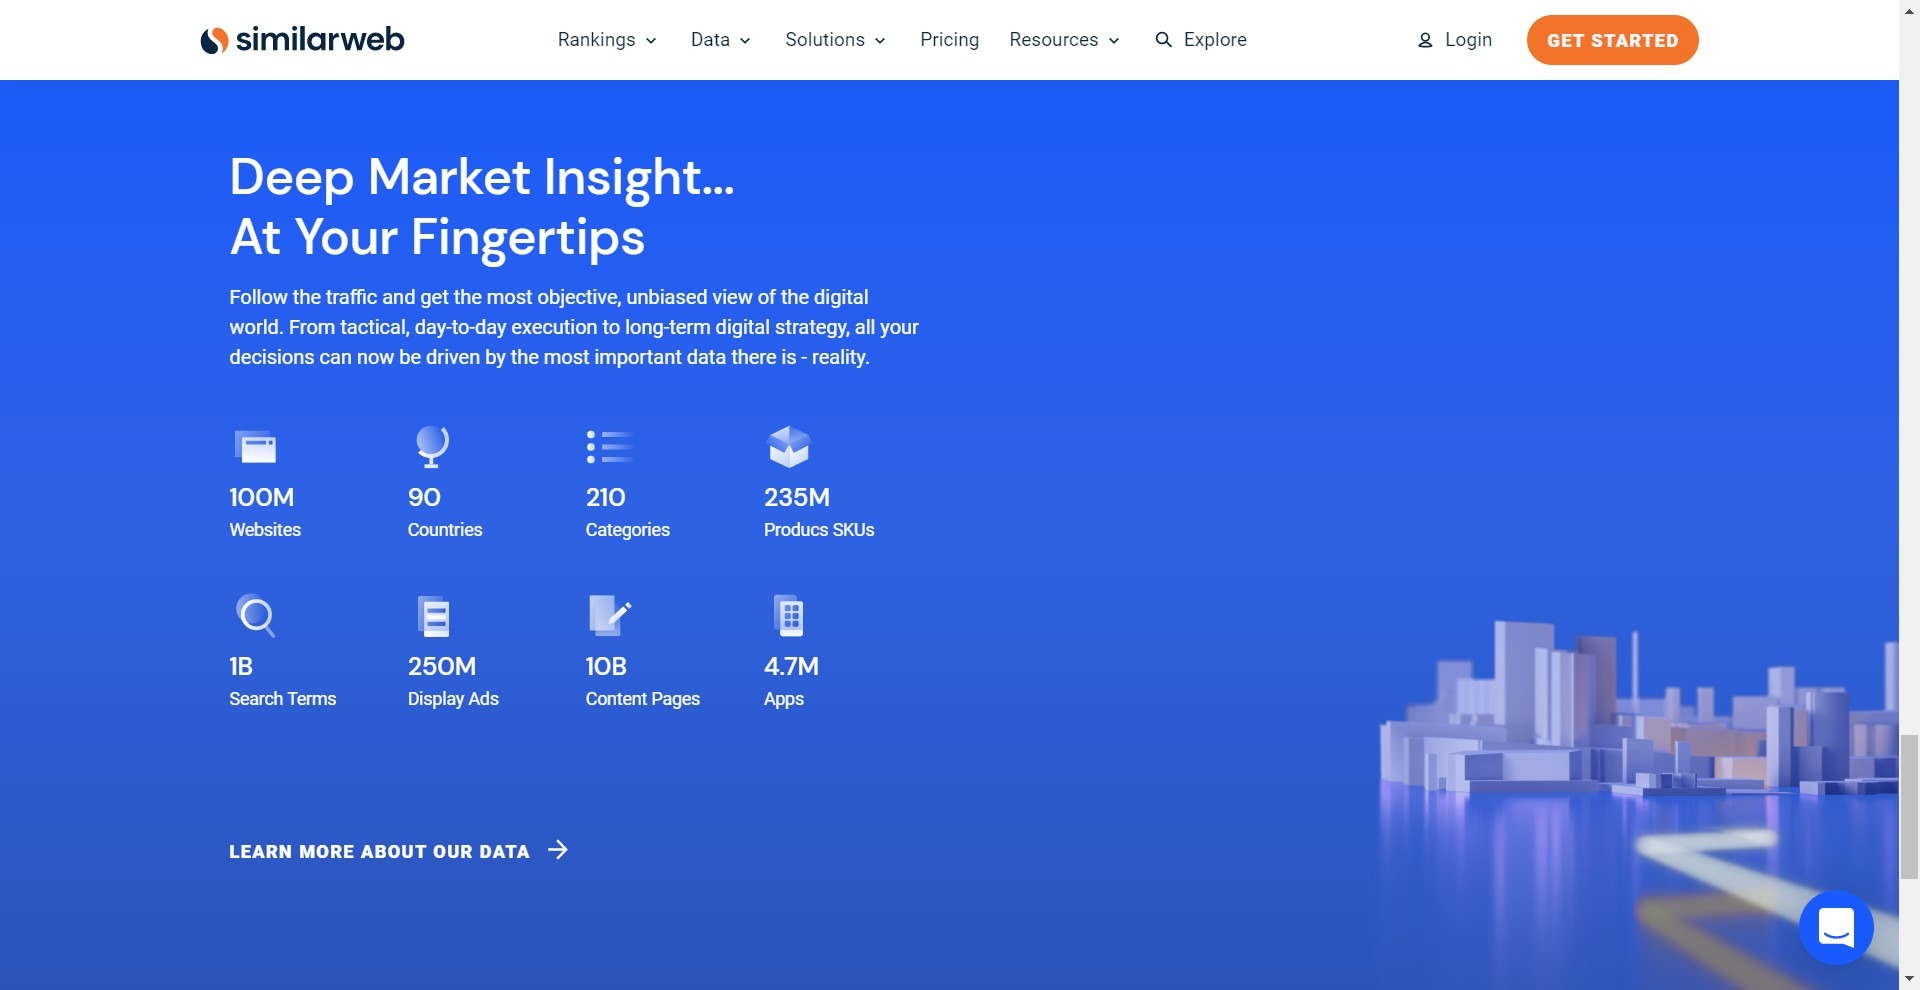Click the product SKUs box icon

788,446
